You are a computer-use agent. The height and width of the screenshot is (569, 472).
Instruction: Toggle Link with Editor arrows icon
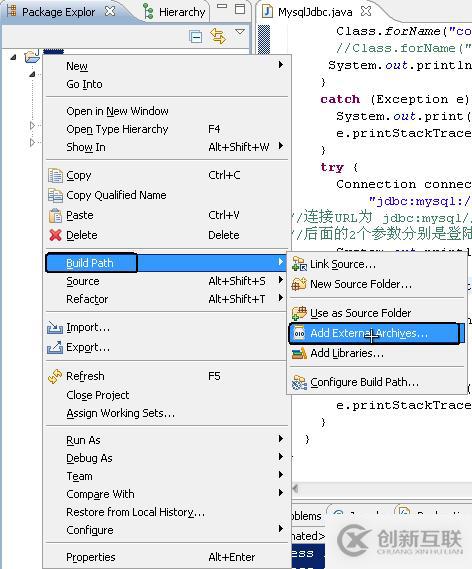(218, 36)
